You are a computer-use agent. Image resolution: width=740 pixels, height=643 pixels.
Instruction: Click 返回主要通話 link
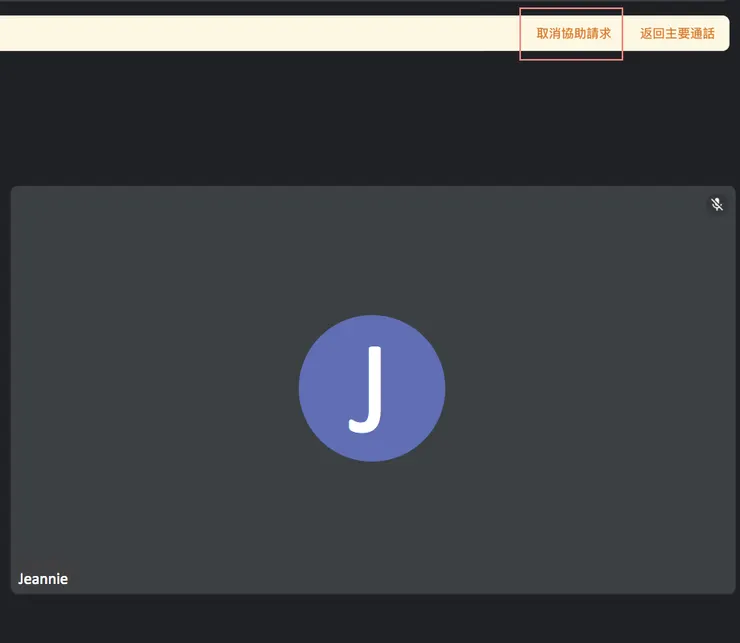(677, 34)
